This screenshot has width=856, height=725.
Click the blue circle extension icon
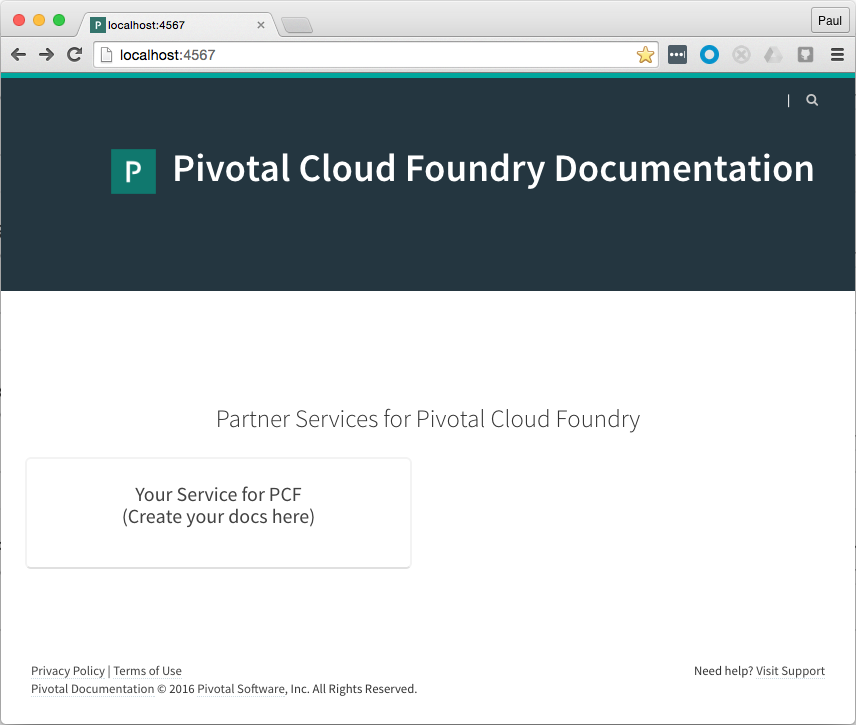pyautogui.click(x=709, y=55)
